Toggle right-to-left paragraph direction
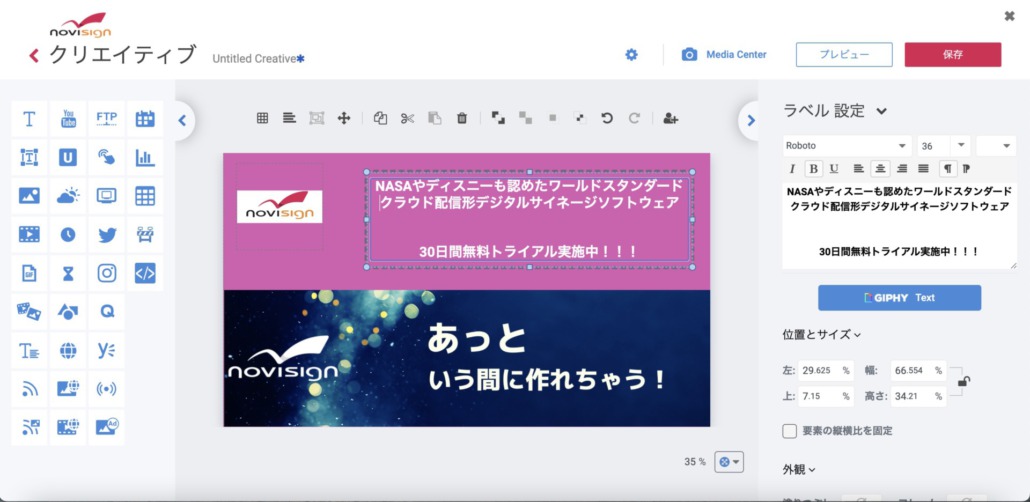The image size is (1030, 502). click(966, 169)
